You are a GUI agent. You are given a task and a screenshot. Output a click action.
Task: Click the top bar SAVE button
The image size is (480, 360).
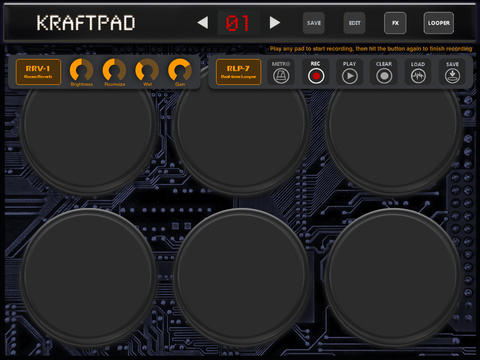314,23
